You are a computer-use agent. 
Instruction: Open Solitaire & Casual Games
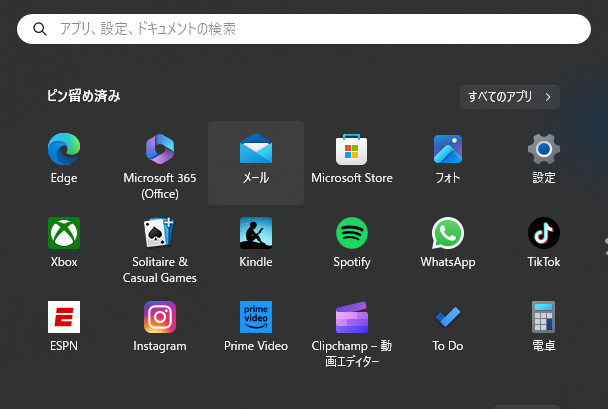pyautogui.click(x=160, y=233)
